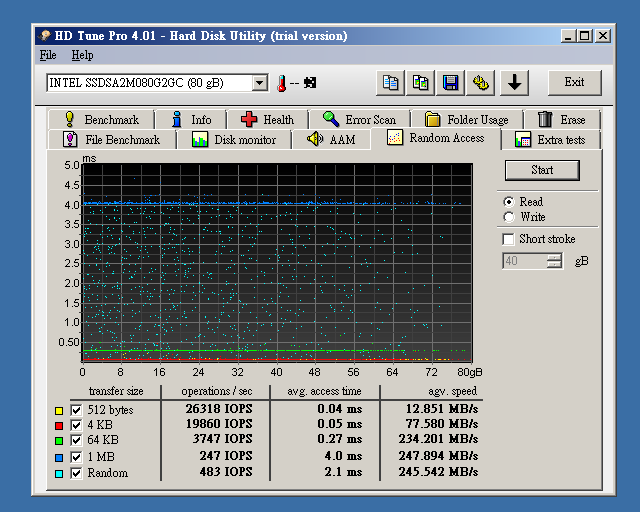Click the 2.1 ms access time value
The height and width of the screenshot is (512, 640).
pyautogui.click(x=343, y=472)
